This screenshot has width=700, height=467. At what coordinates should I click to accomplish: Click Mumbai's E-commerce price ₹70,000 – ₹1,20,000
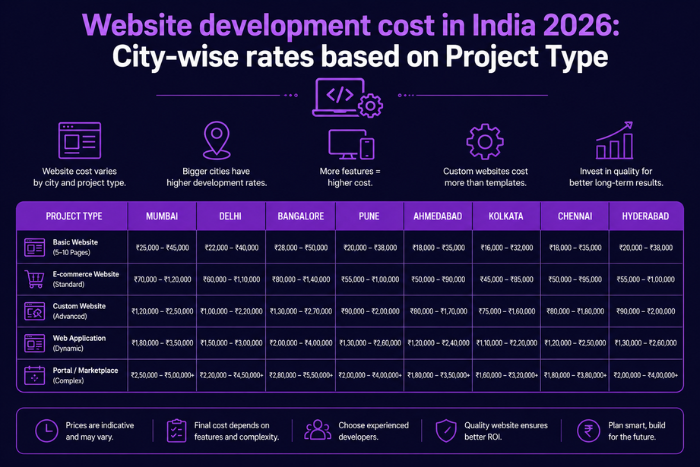162,279
